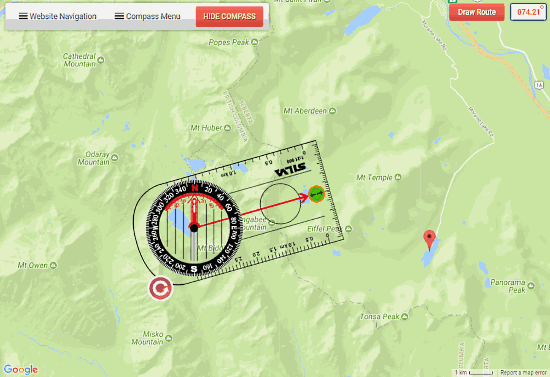Click the N mark on compass dial

(195, 187)
